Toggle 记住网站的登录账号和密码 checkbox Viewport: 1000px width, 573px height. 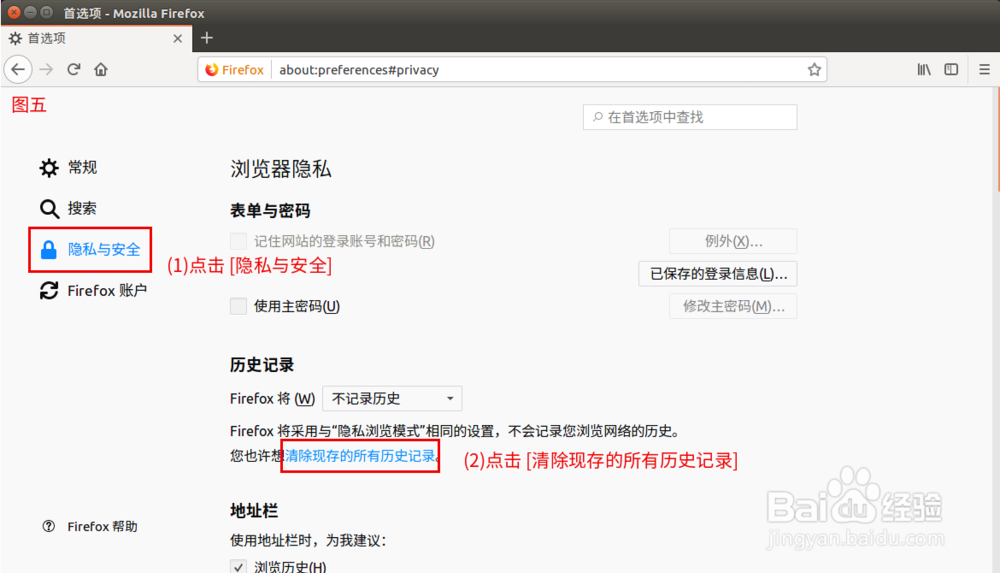coord(239,241)
